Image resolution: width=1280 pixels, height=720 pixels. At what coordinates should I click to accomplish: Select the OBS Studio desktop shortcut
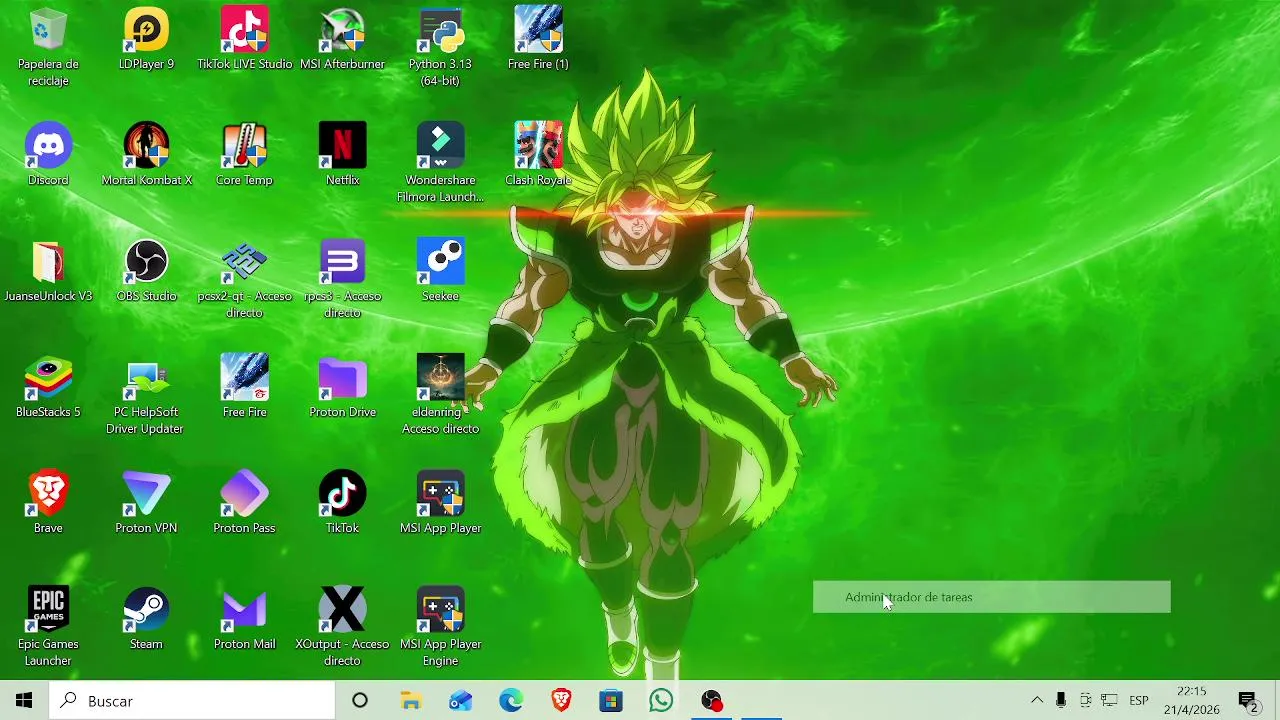pos(146,271)
